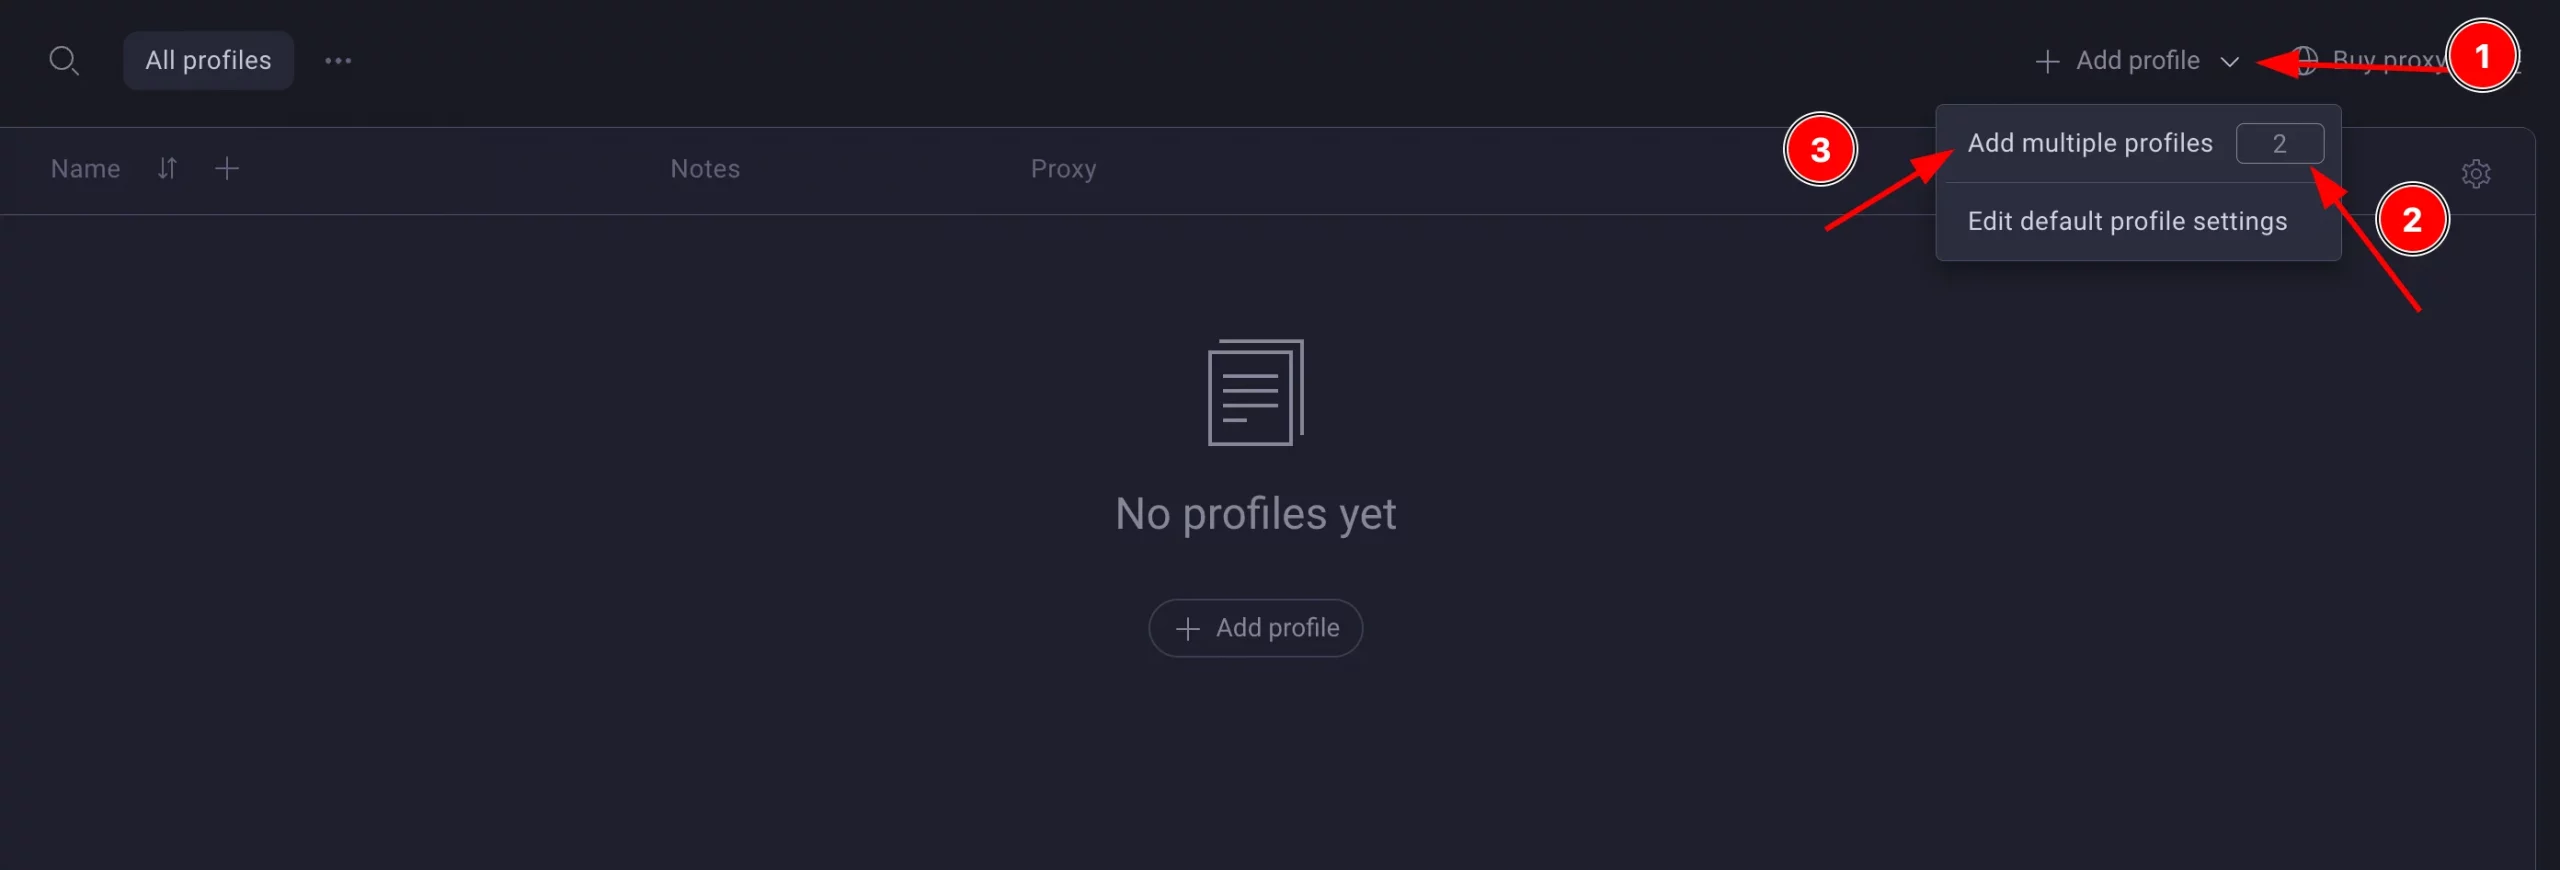Click the search magnifier icon

click(x=64, y=61)
